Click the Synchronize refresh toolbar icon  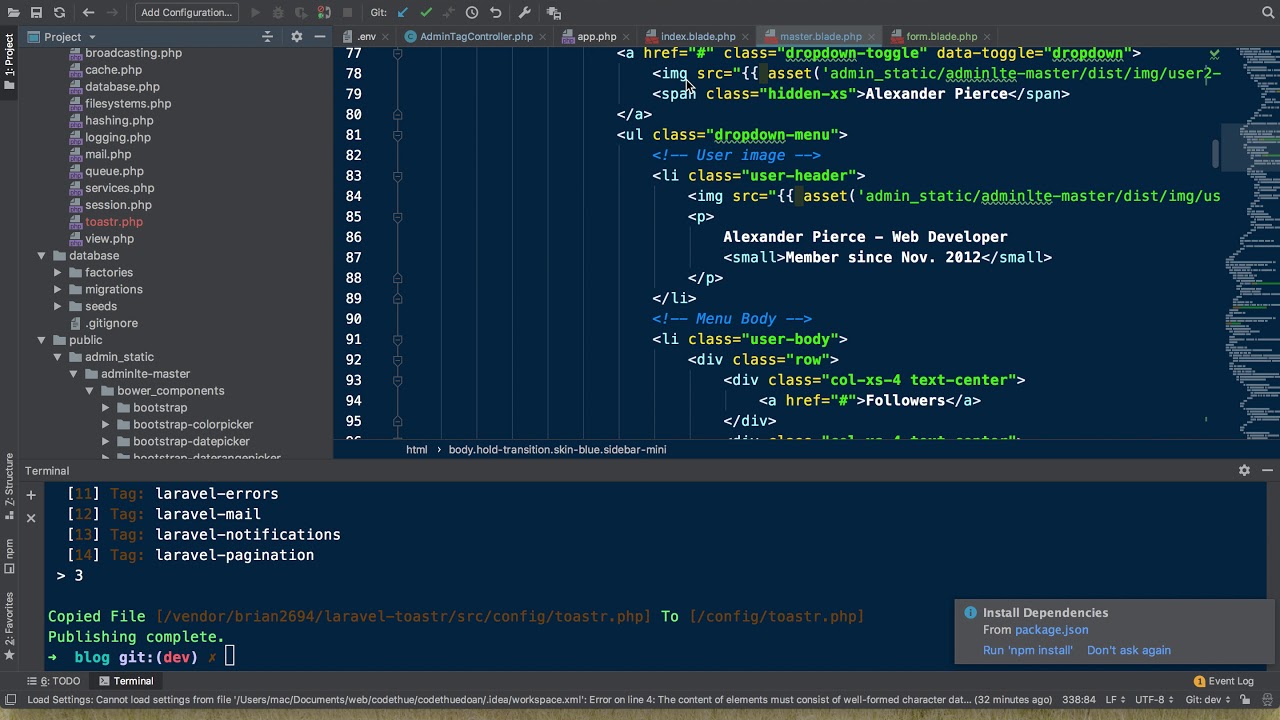coord(60,13)
